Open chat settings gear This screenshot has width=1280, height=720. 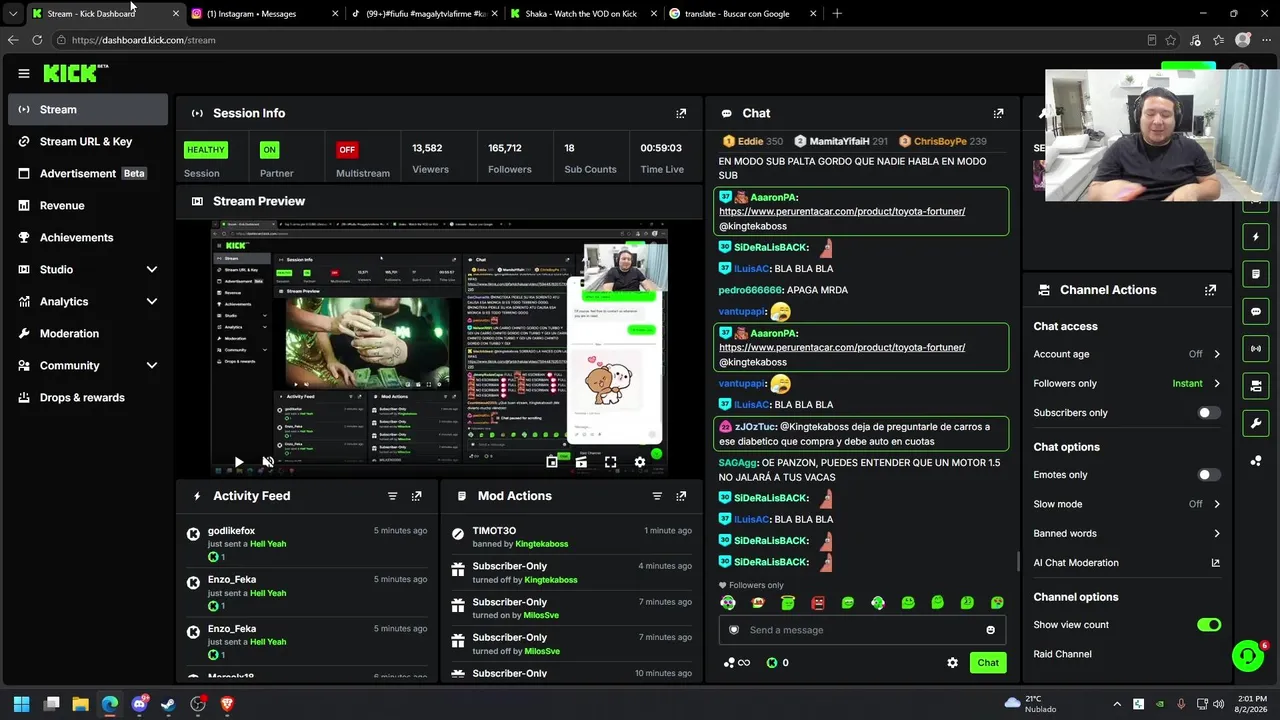click(952, 663)
